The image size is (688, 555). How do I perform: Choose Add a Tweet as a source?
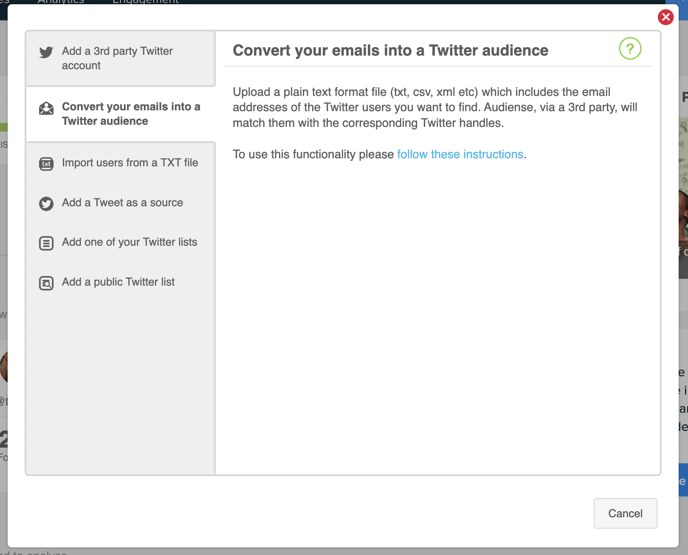point(120,203)
